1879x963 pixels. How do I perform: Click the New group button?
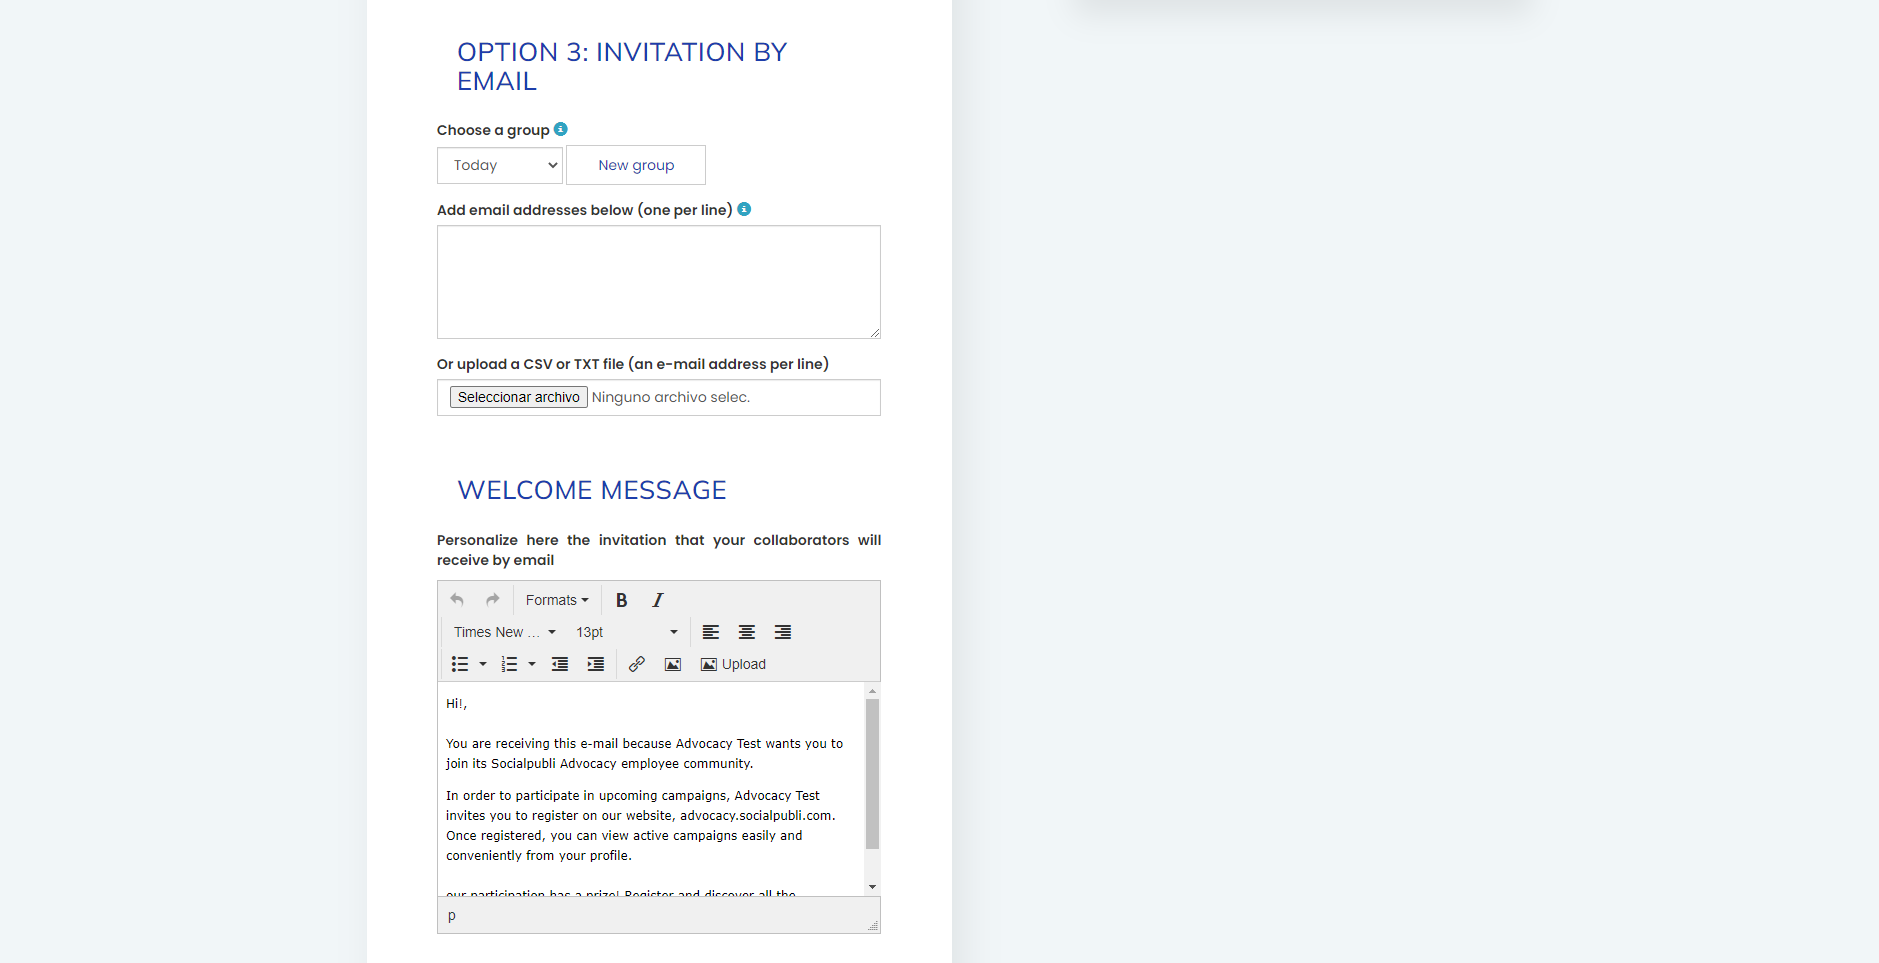point(636,165)
